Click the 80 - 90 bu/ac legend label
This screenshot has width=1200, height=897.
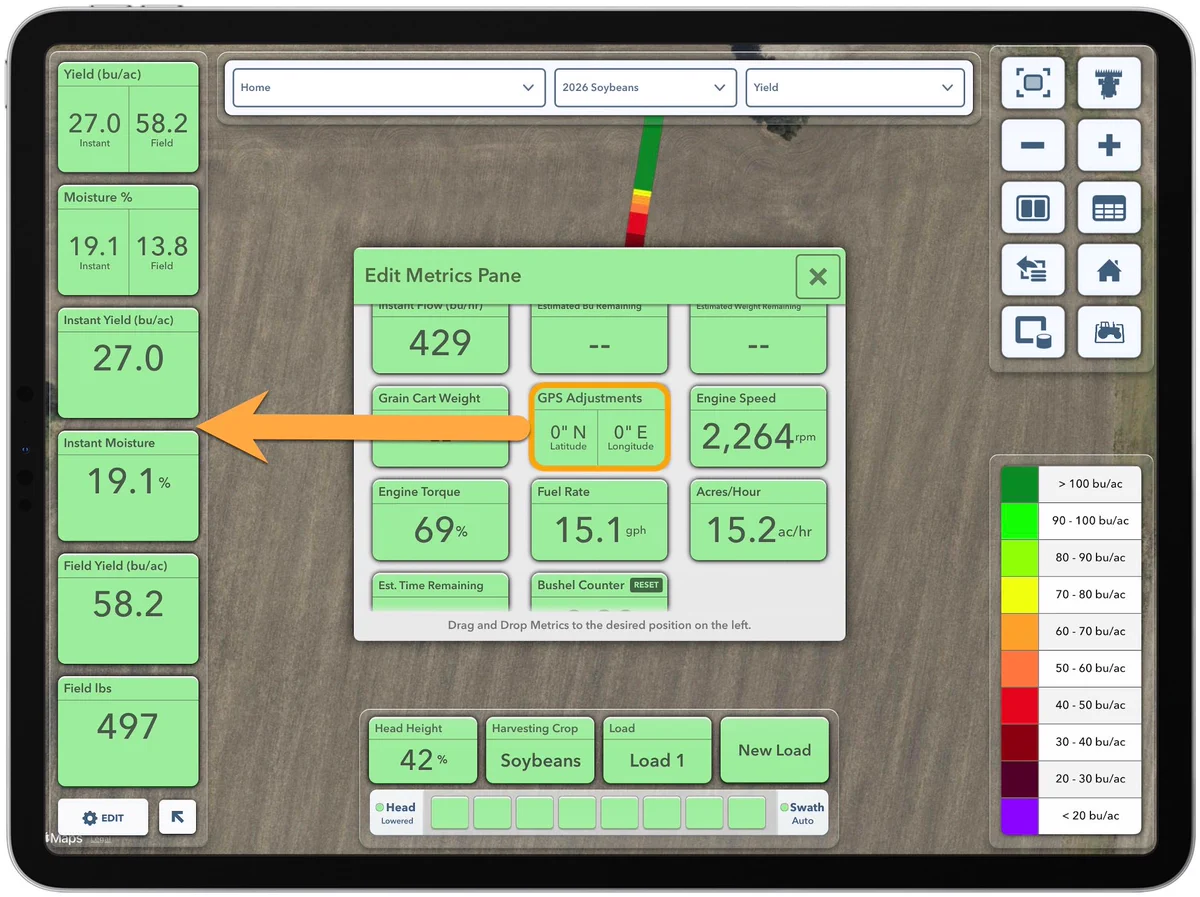(1090, 558)
